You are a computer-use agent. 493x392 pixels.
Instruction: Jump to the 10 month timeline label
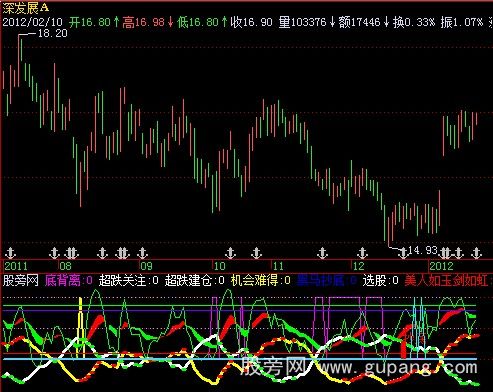(219, 266)
